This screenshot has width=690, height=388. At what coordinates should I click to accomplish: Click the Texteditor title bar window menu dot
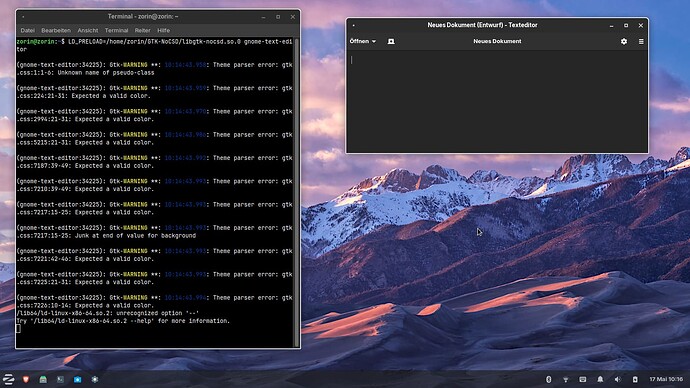[x=353, y=26]
